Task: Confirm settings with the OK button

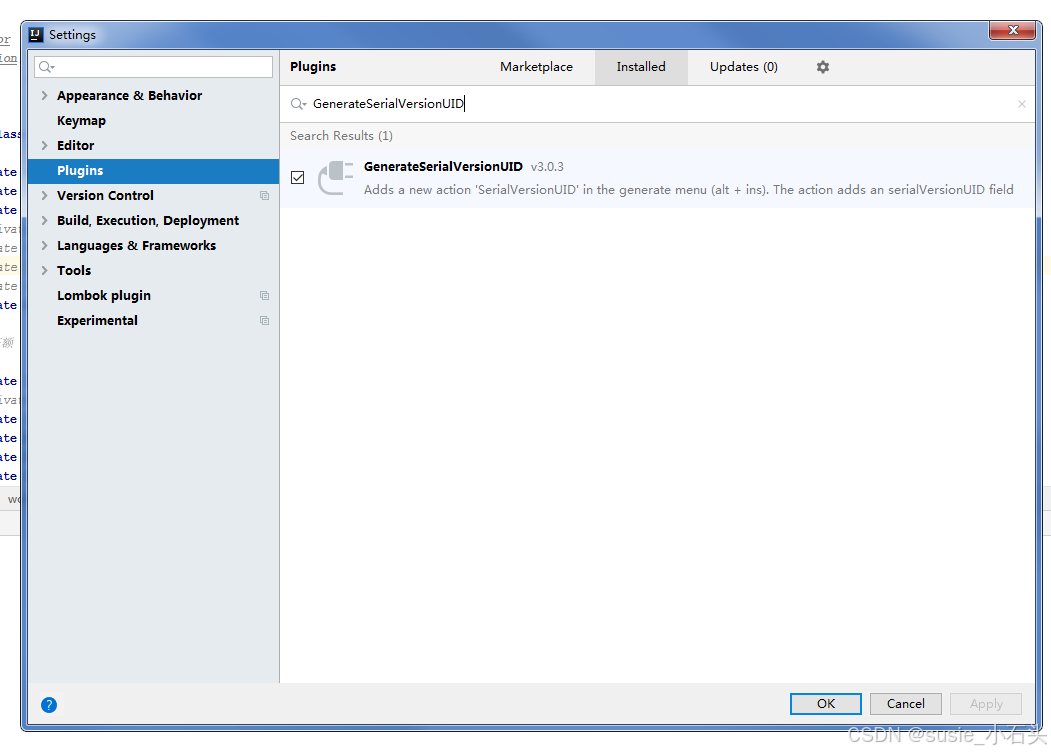Action: (825, 703)
